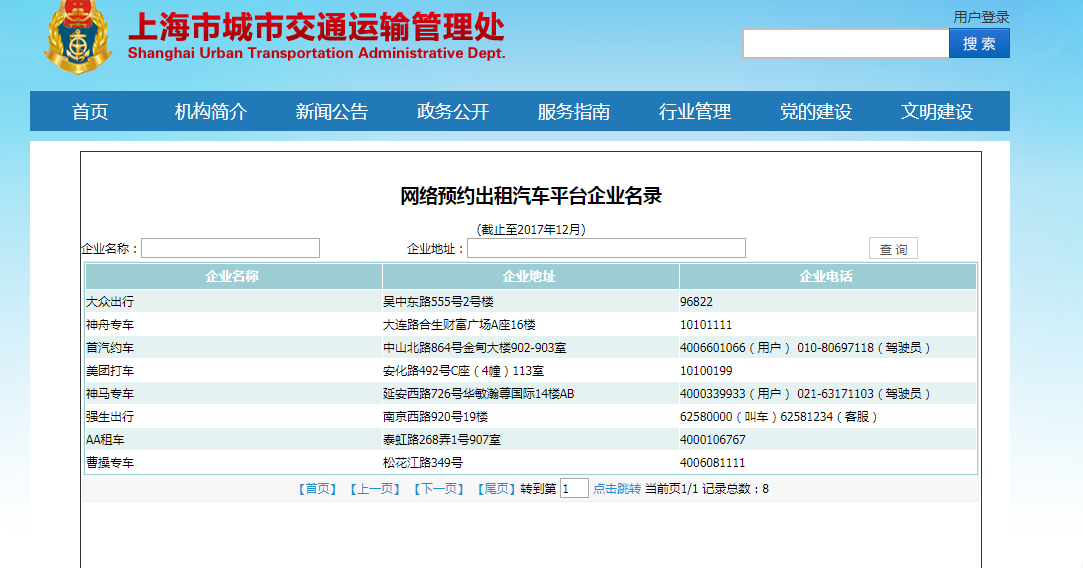Select 政务公开 in the navigation bar
Screen dimensions: 1083x568
click(452, 111)
